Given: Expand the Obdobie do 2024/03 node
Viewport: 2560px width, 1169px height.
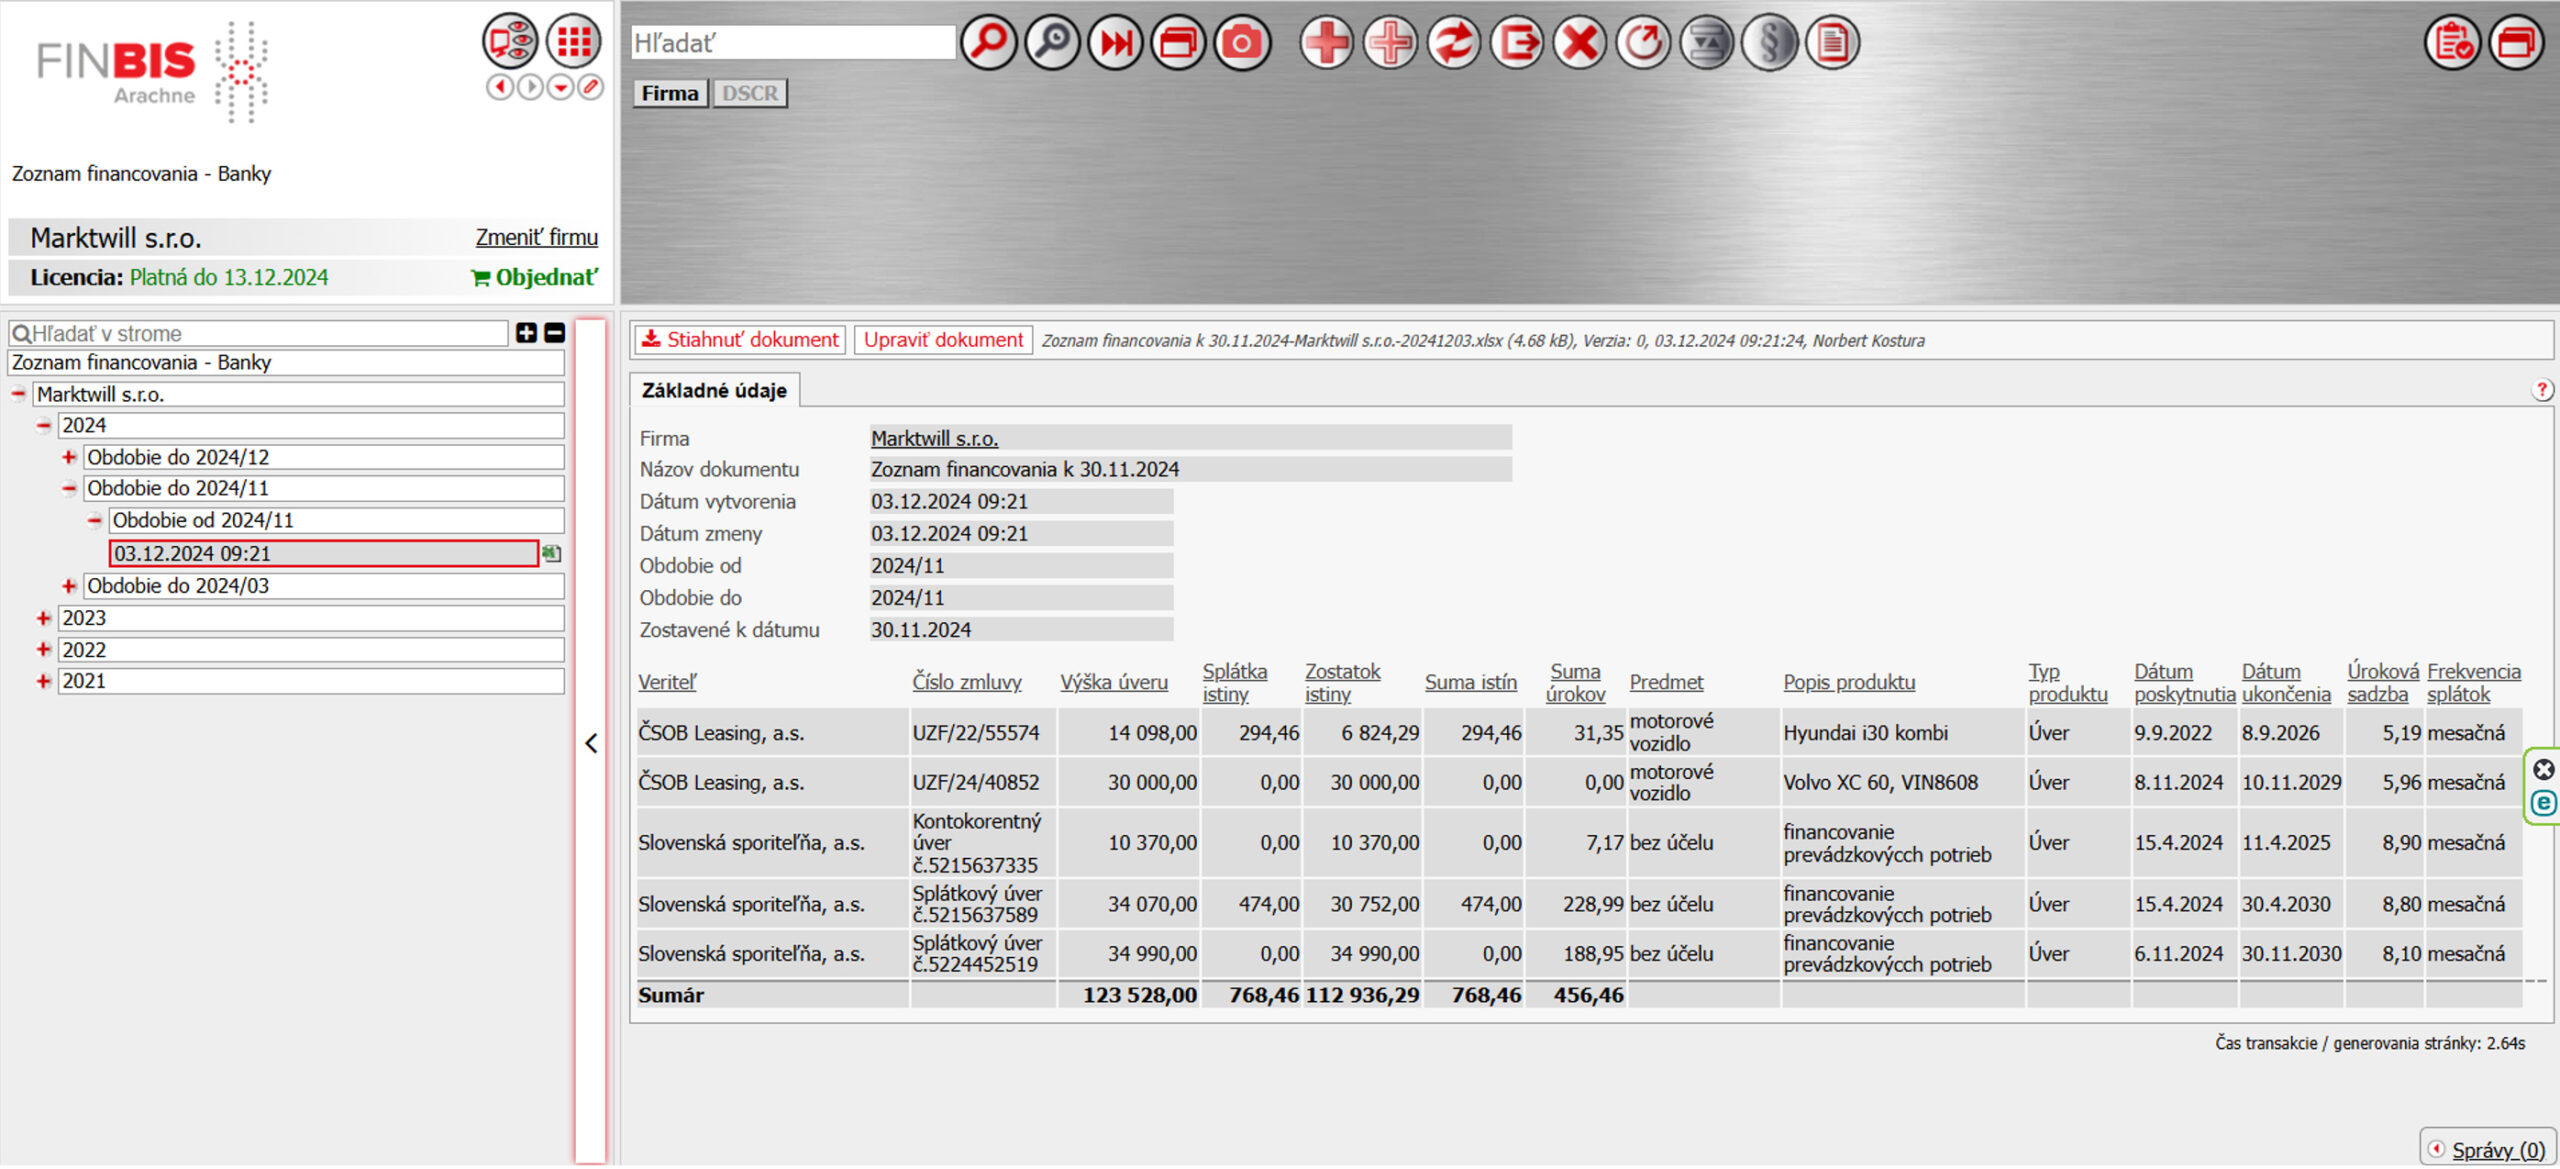Looking at the screenshot, I should [69, 586].
